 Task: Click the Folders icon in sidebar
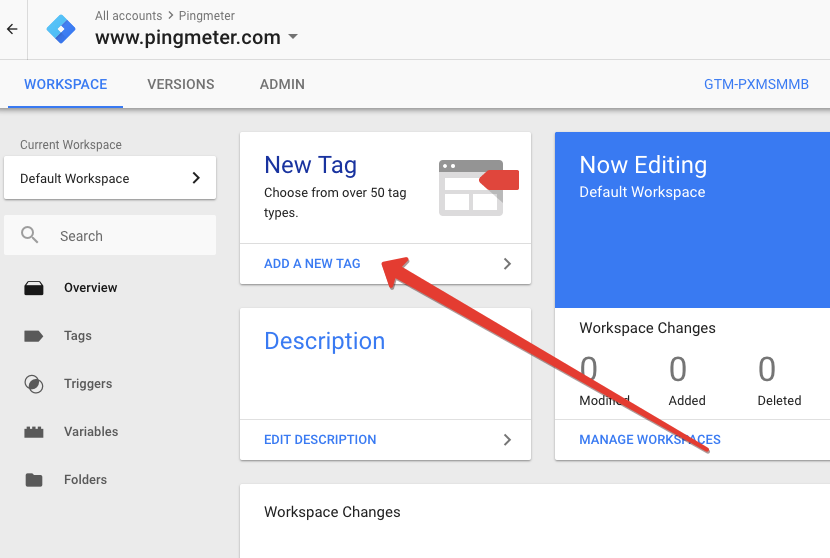point(34,480)
